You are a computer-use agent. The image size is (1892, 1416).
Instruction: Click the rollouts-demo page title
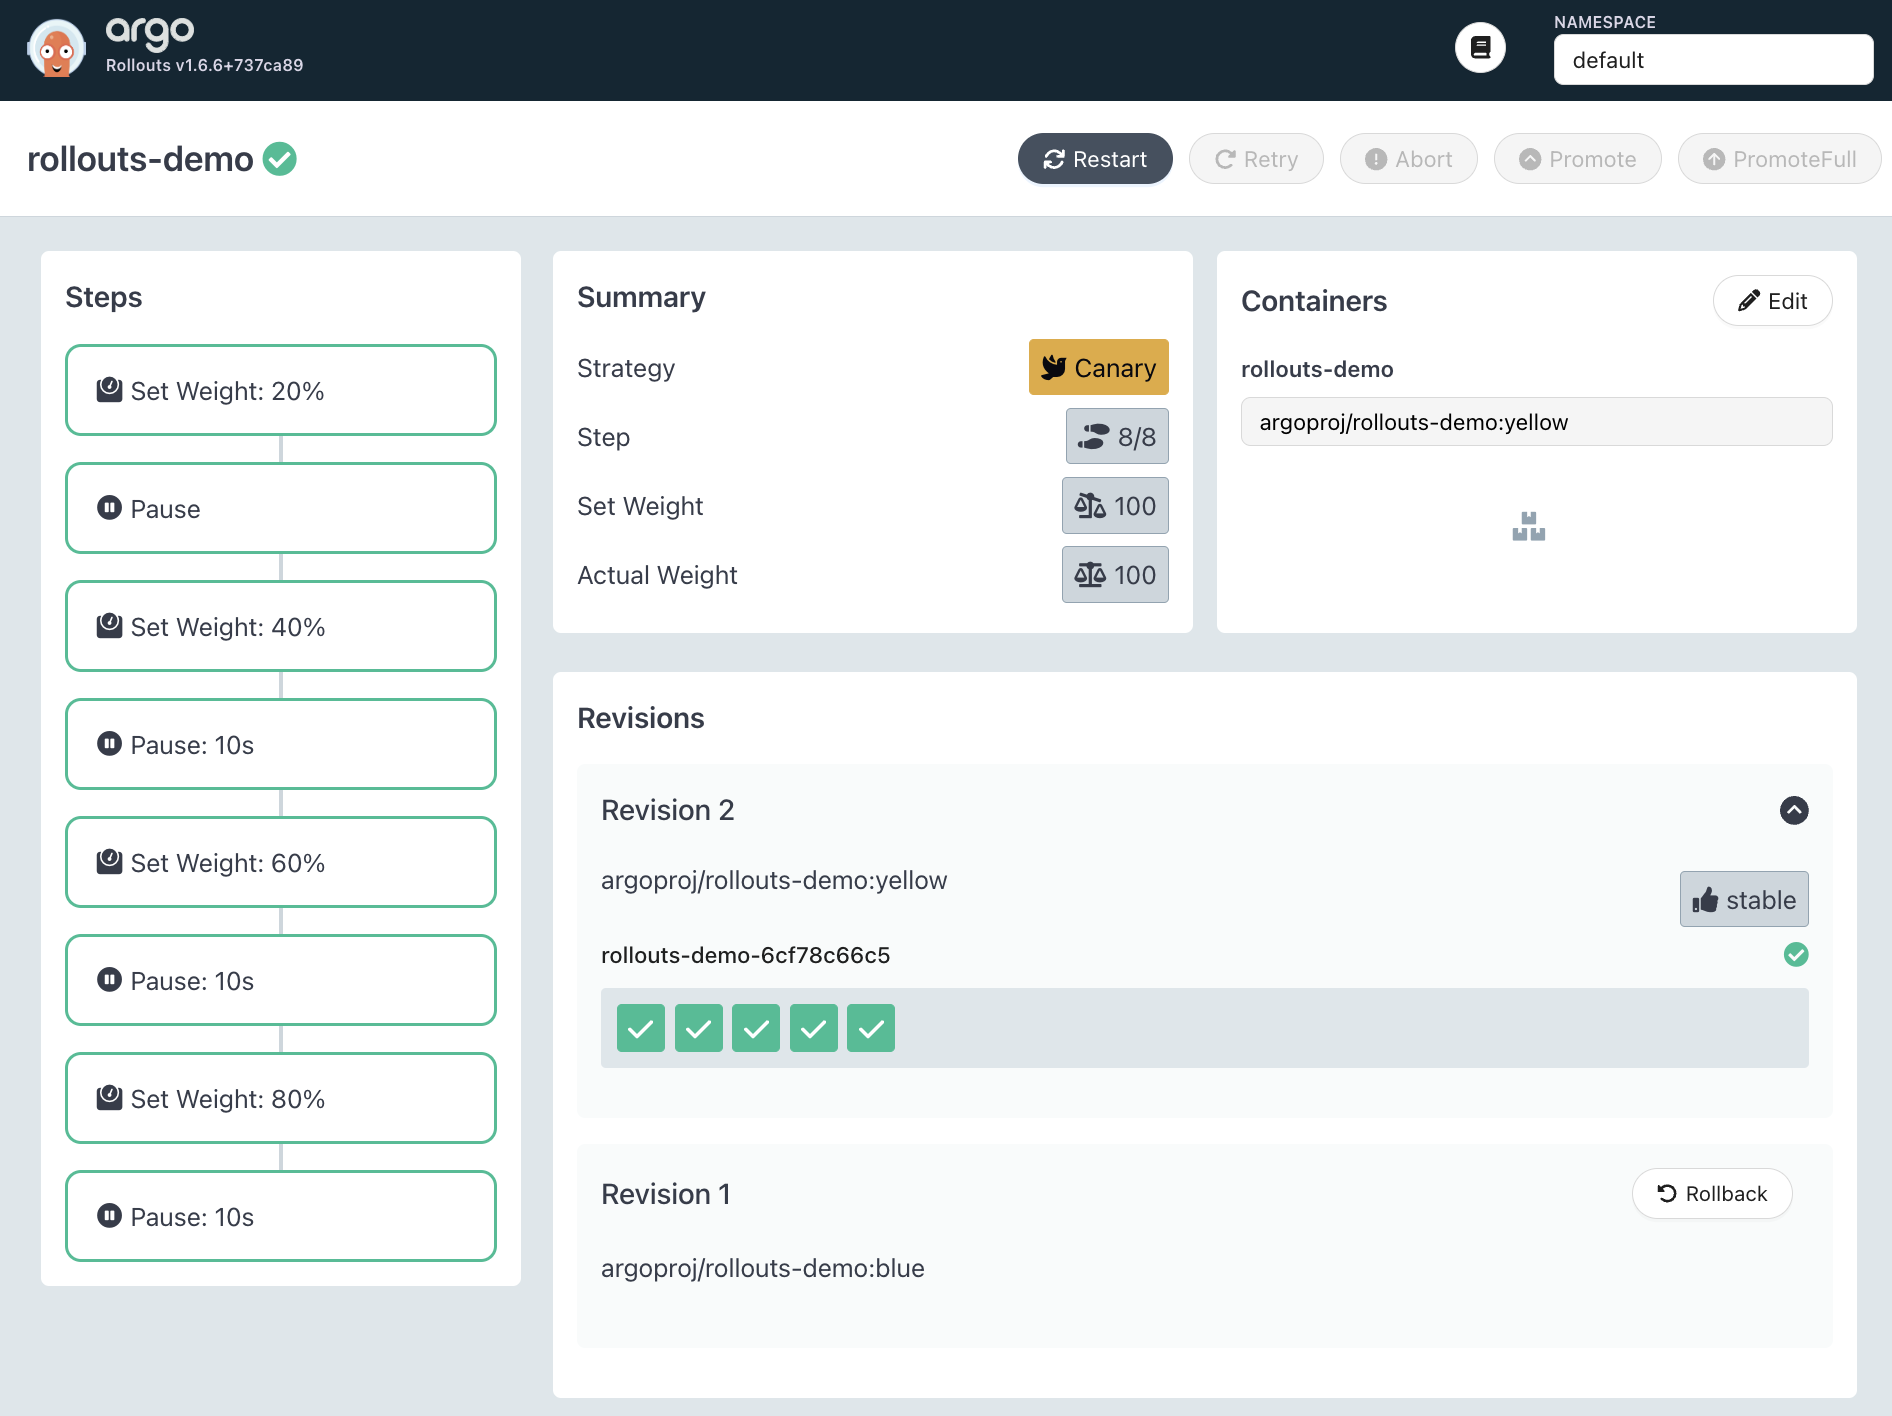[x=140, y=159]
